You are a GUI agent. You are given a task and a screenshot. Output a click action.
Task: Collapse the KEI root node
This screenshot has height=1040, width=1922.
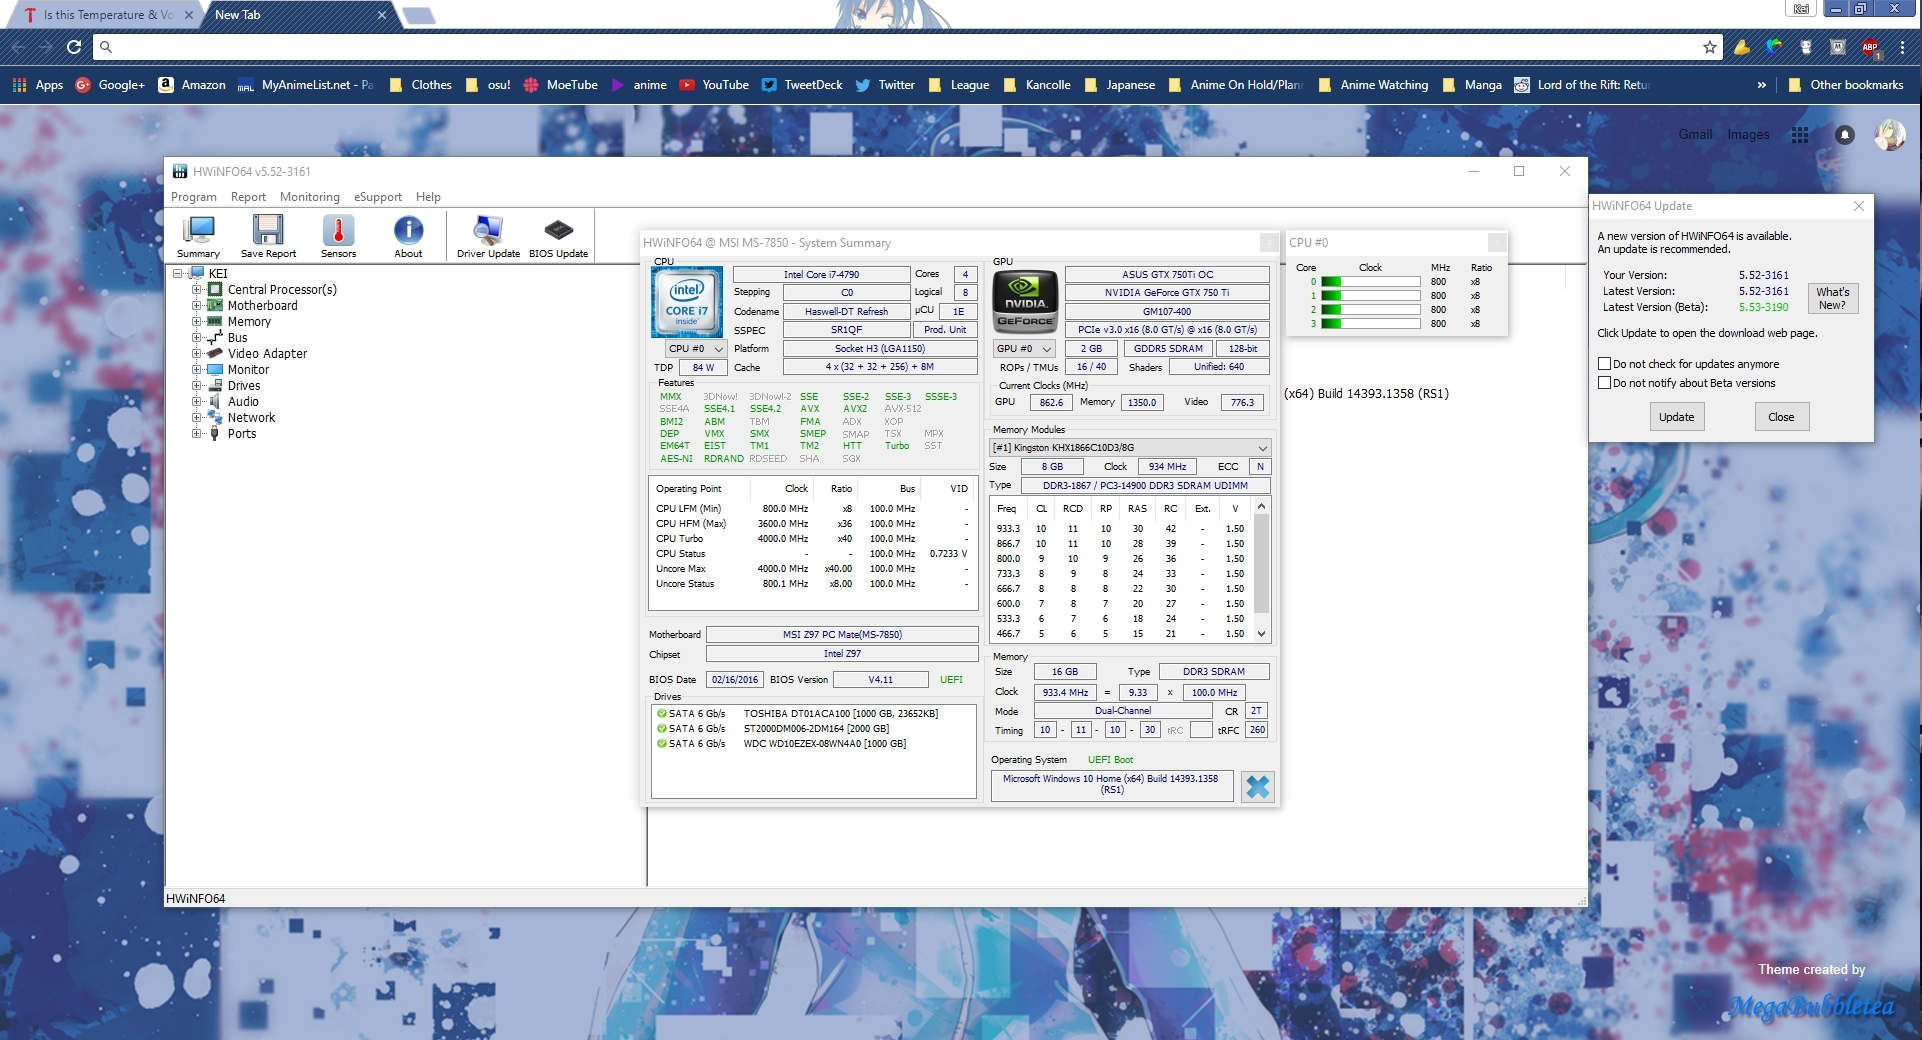(178, 273)
